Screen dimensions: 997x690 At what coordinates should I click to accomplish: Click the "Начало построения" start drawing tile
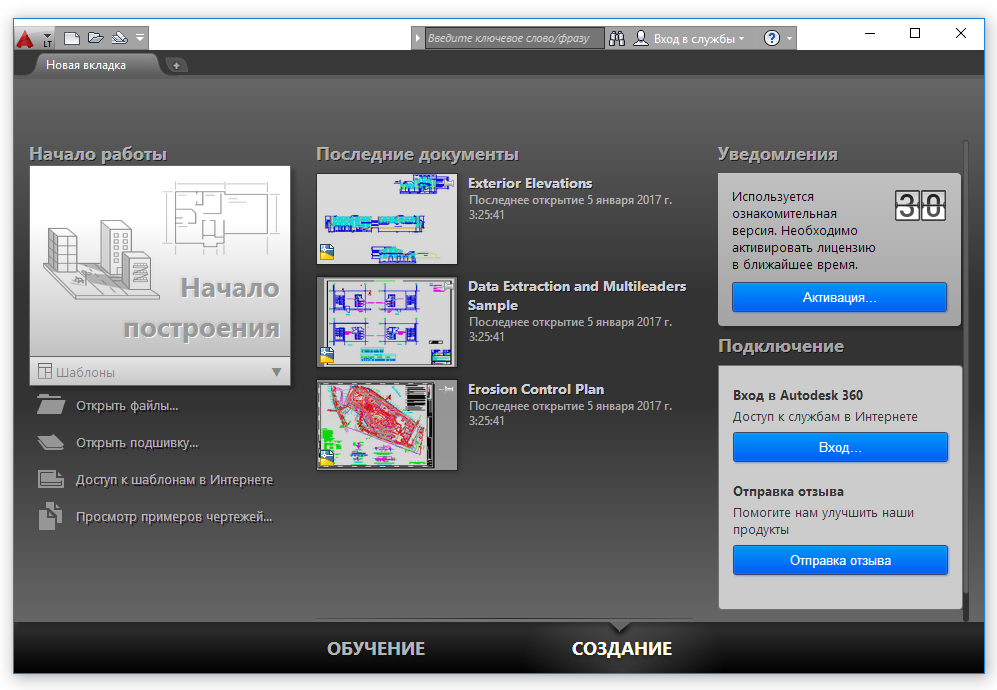[160, 261]
